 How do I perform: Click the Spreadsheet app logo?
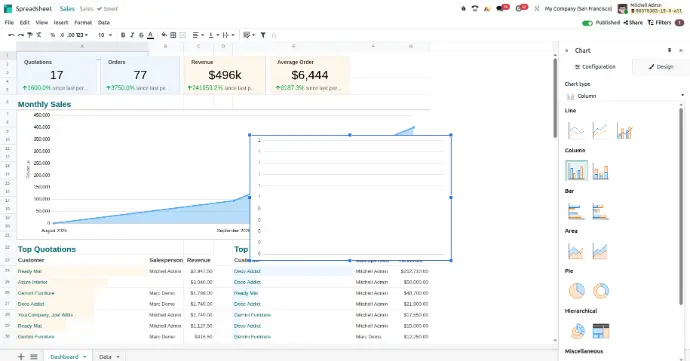(8, 8)
